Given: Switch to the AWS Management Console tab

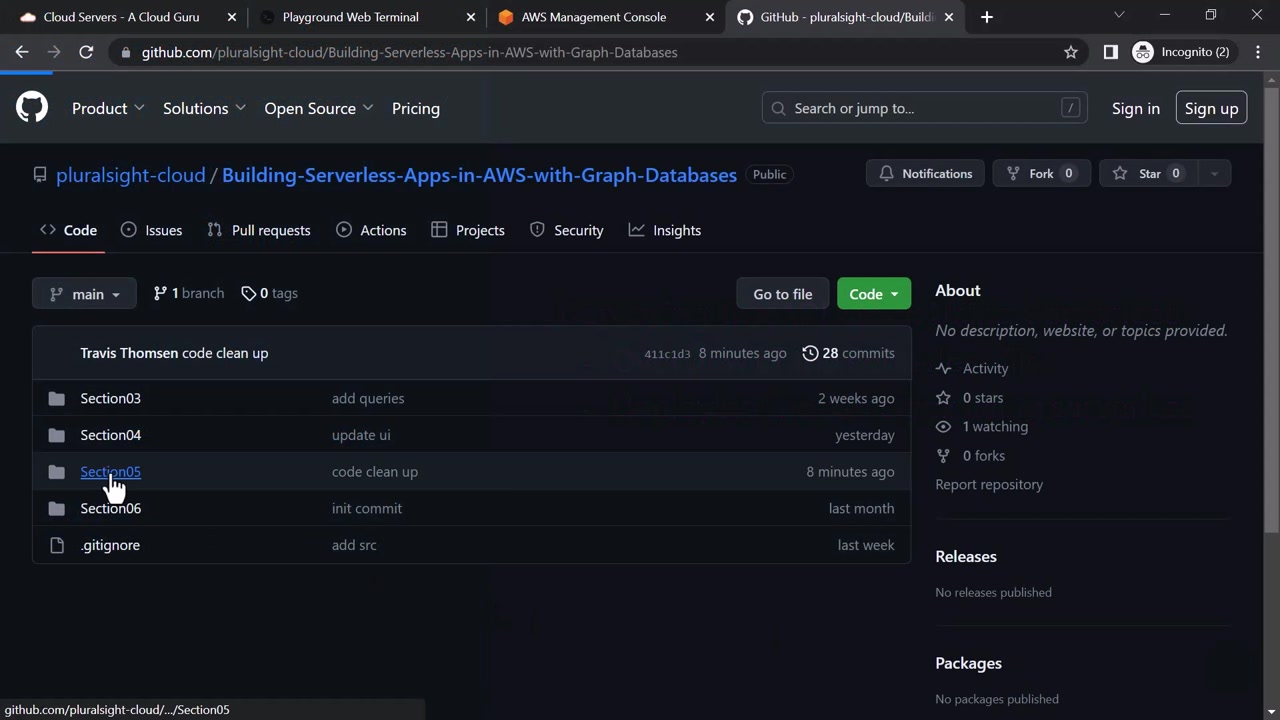Looking at the screenshot, I should tap(593, 17).
